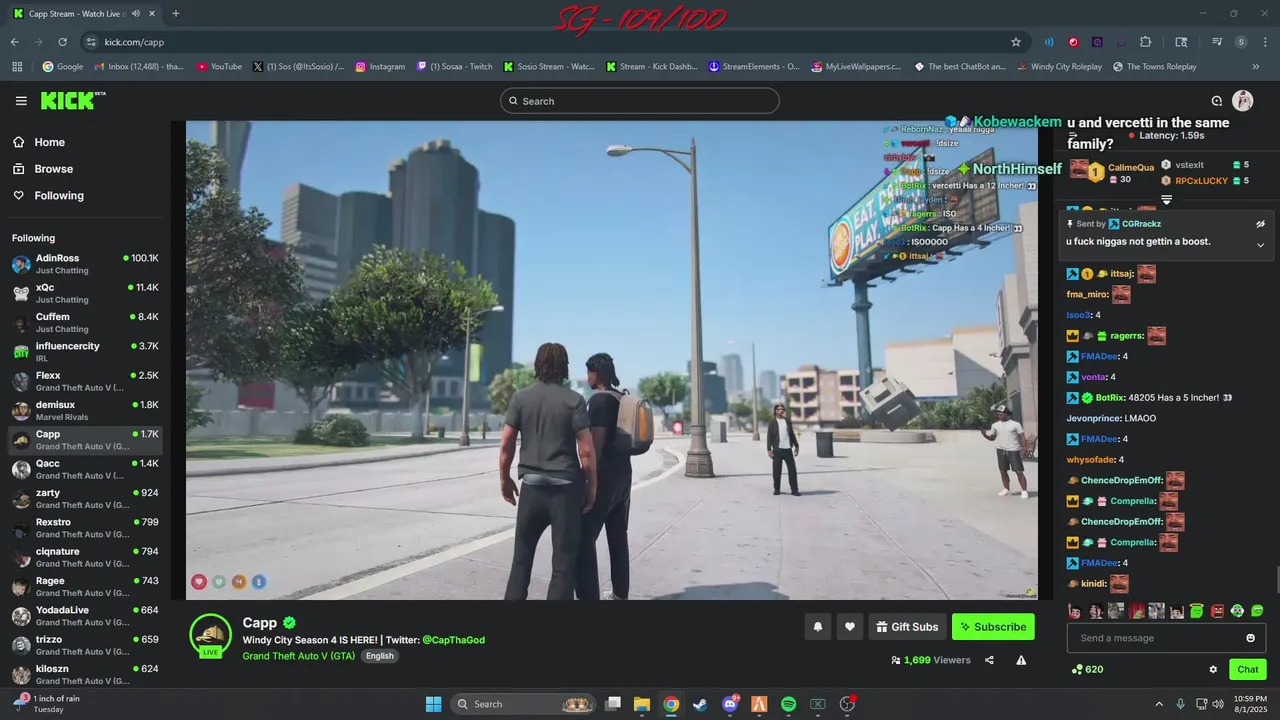
Task: Open the Chrome apps grid icon
Action: (x=17, y=67)
